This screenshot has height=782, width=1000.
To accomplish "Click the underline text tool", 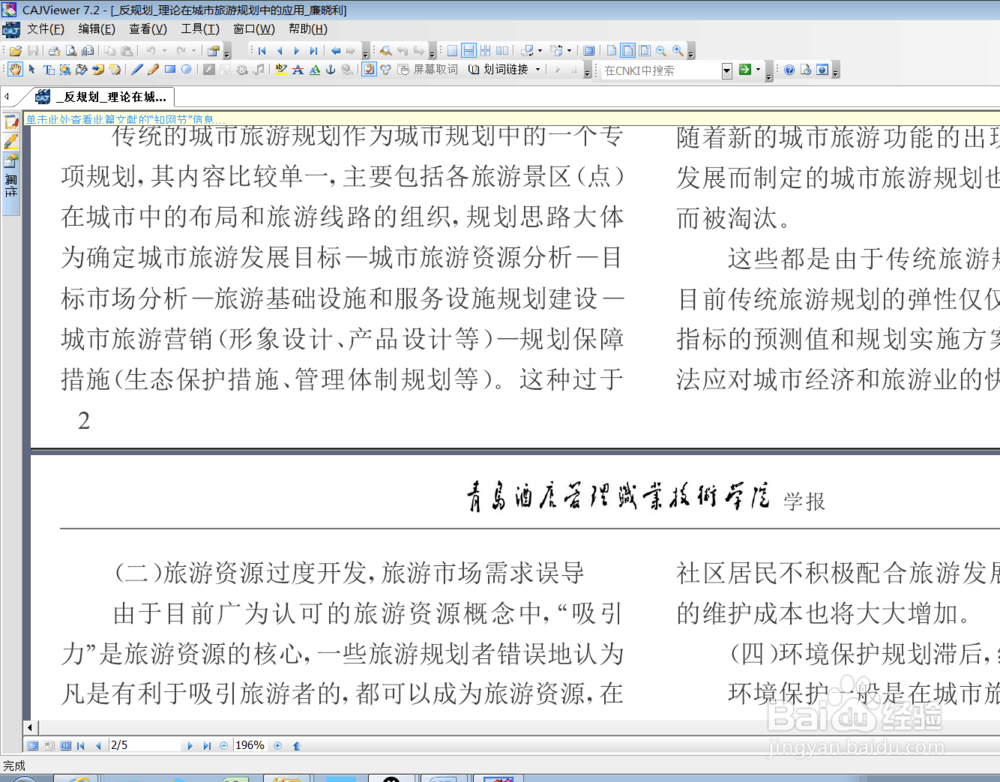I will [x=314, y=70].
